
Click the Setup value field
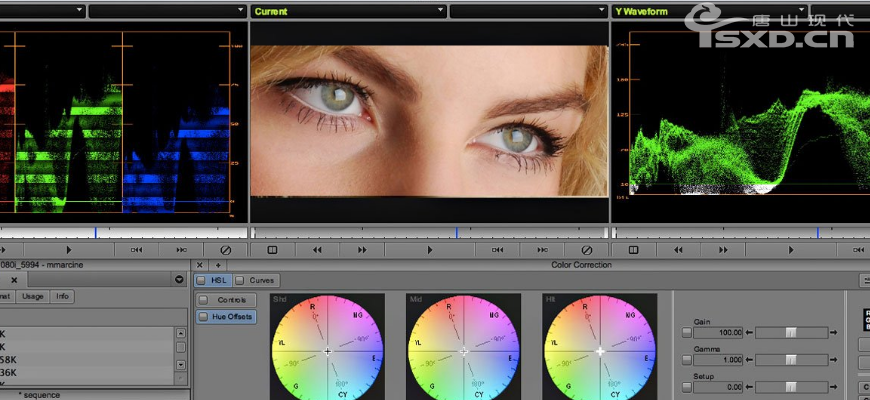(718, 387)
